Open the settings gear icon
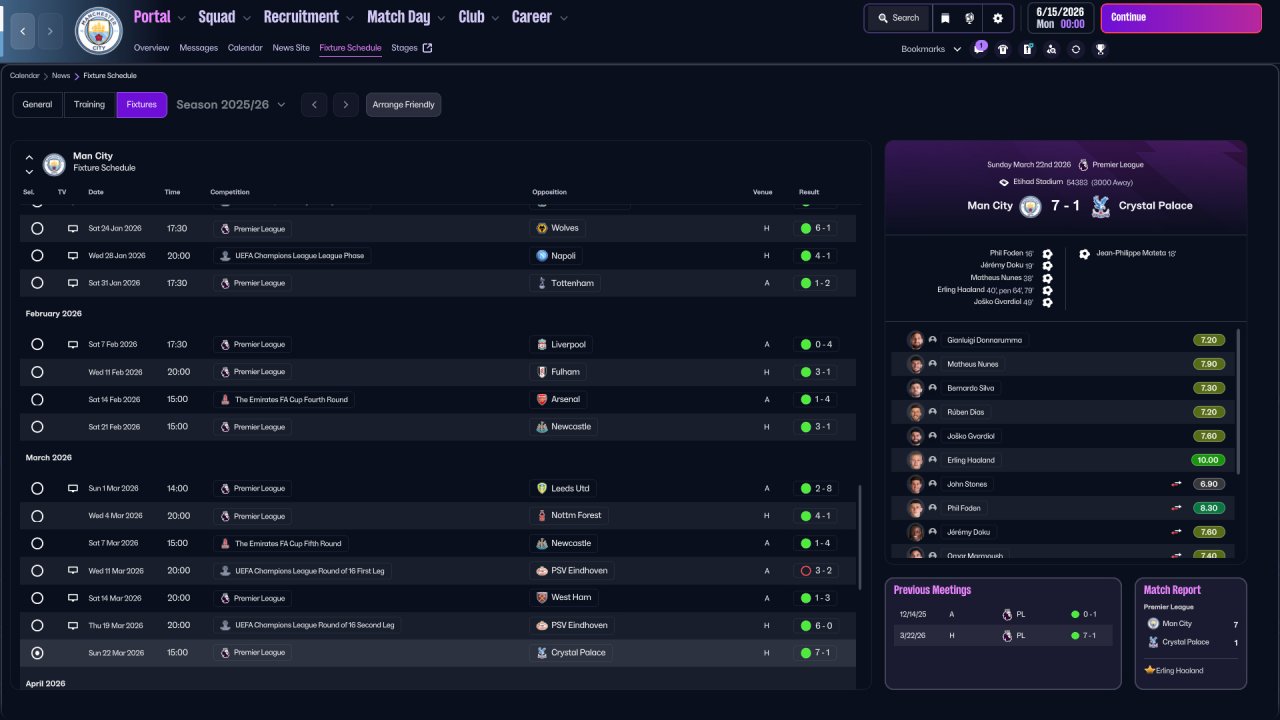The width and height of the screenshot is (1280, 720). click(x=998, y=18)
